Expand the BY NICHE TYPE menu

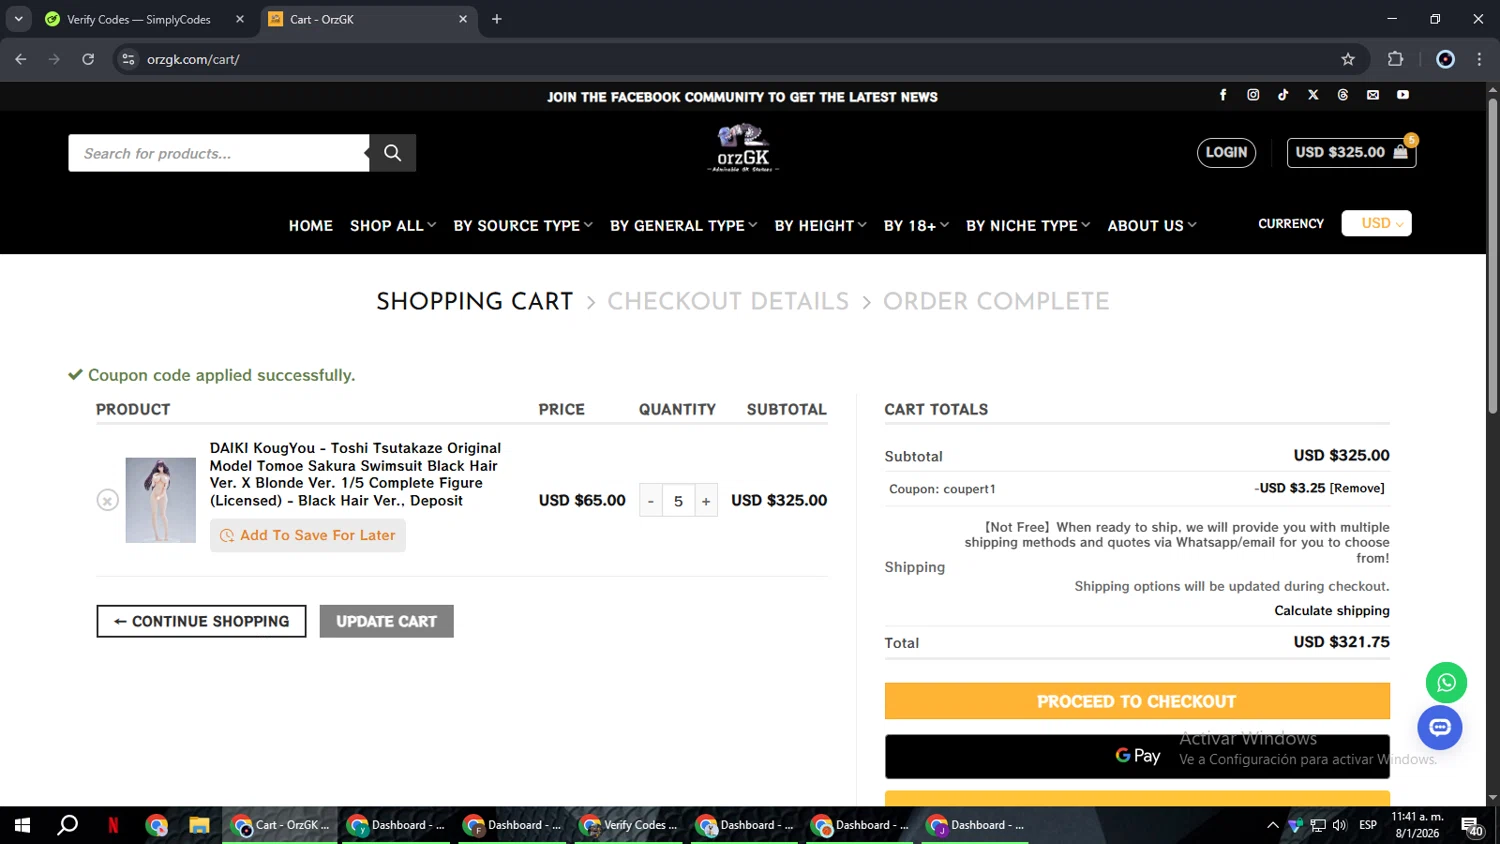click(1028, 226)
